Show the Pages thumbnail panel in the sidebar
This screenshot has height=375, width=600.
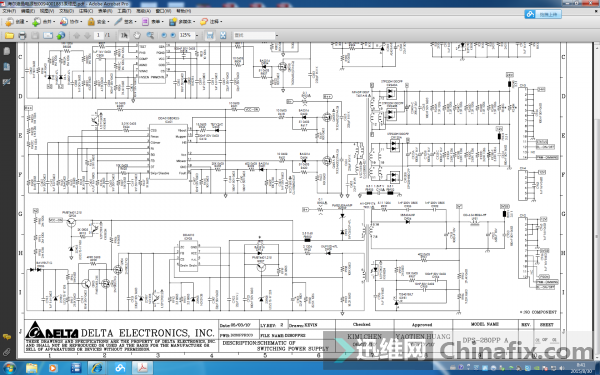click(7, 52)
